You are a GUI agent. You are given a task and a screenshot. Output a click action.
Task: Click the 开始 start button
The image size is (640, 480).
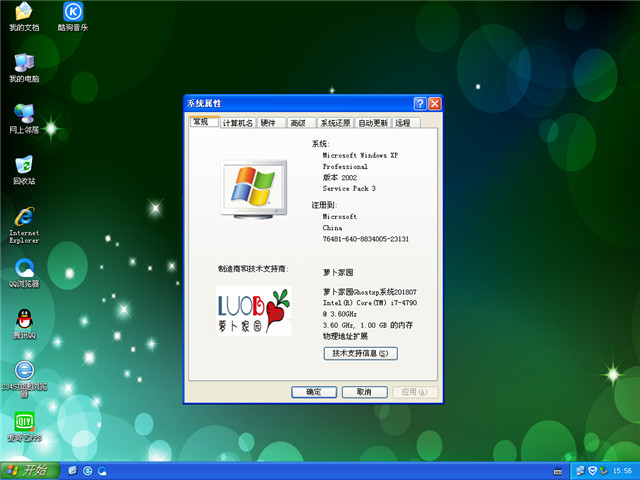coord(29,471)
